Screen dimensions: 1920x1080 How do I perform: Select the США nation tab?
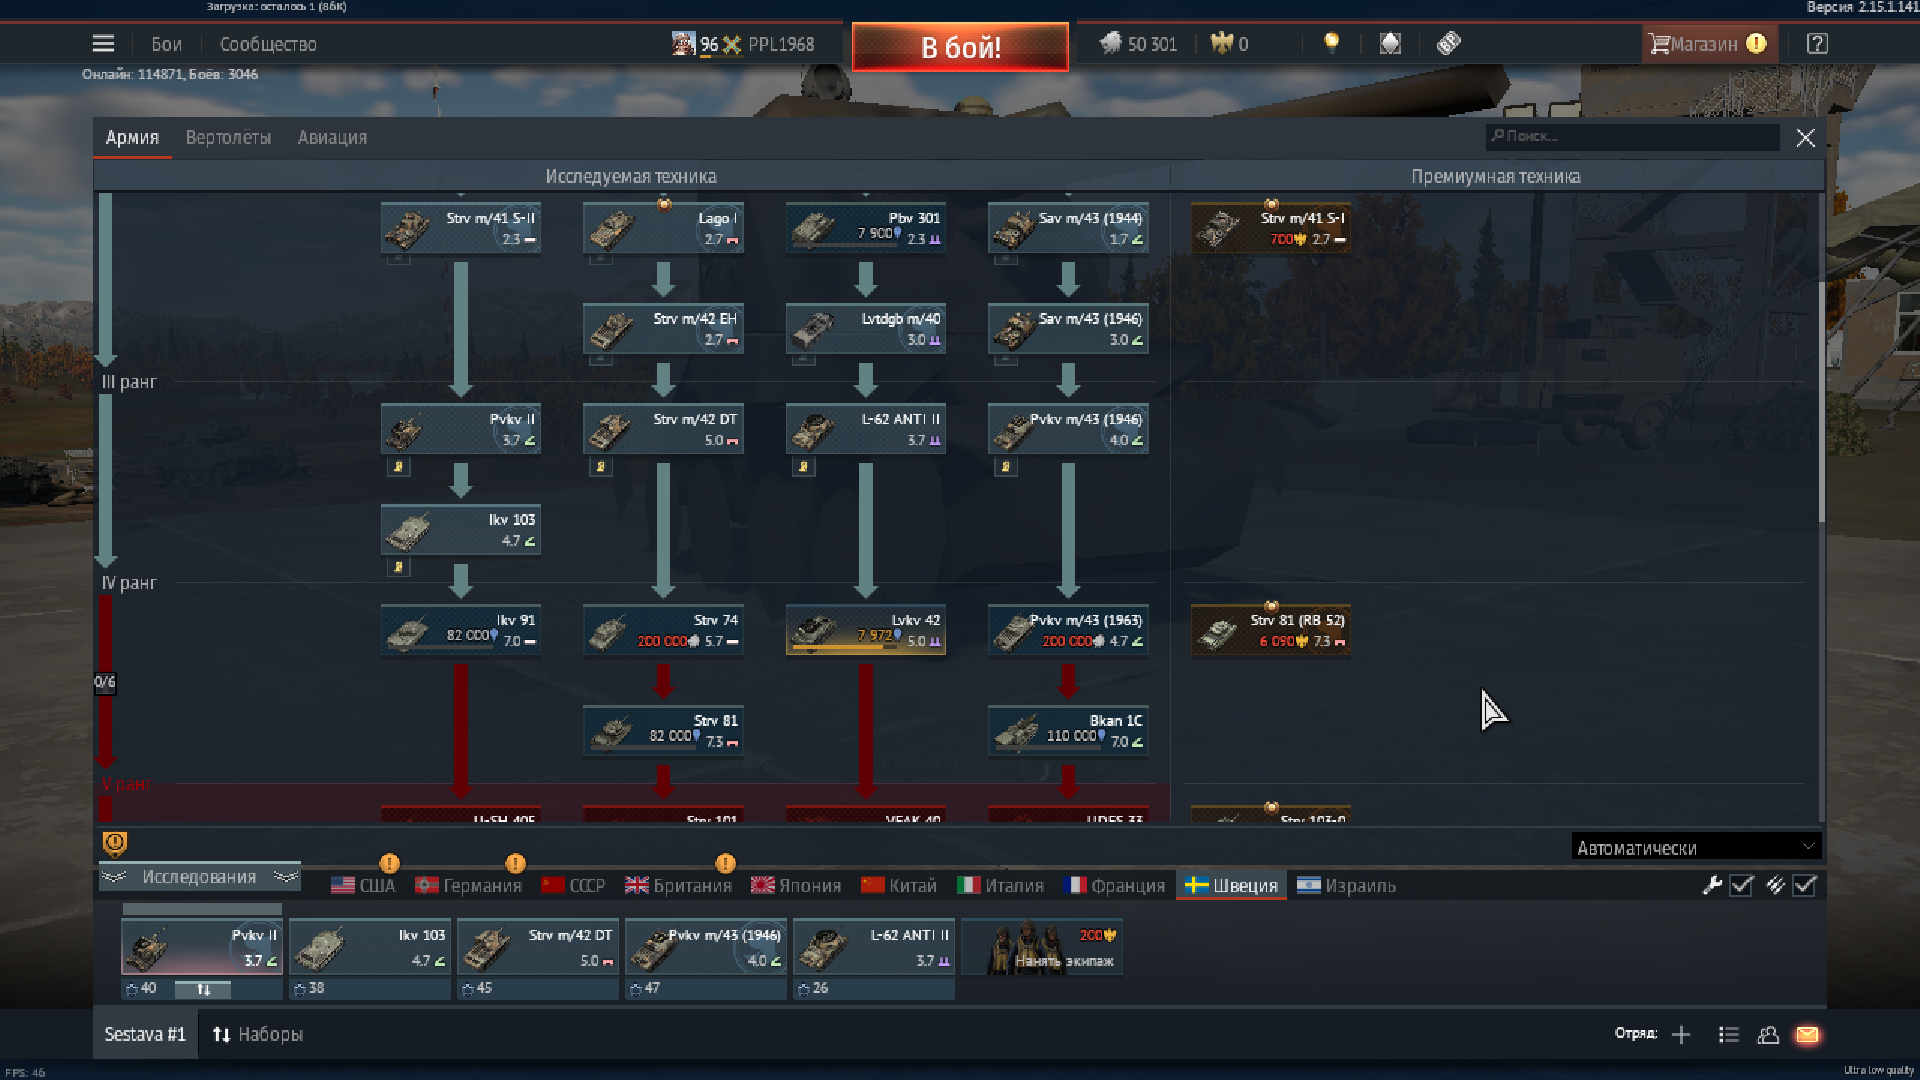coord(363,885)
